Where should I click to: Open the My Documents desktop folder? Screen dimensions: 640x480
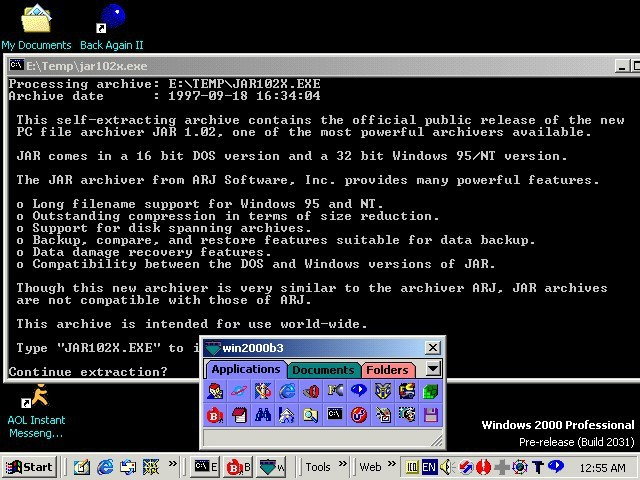tap(36, 27)
